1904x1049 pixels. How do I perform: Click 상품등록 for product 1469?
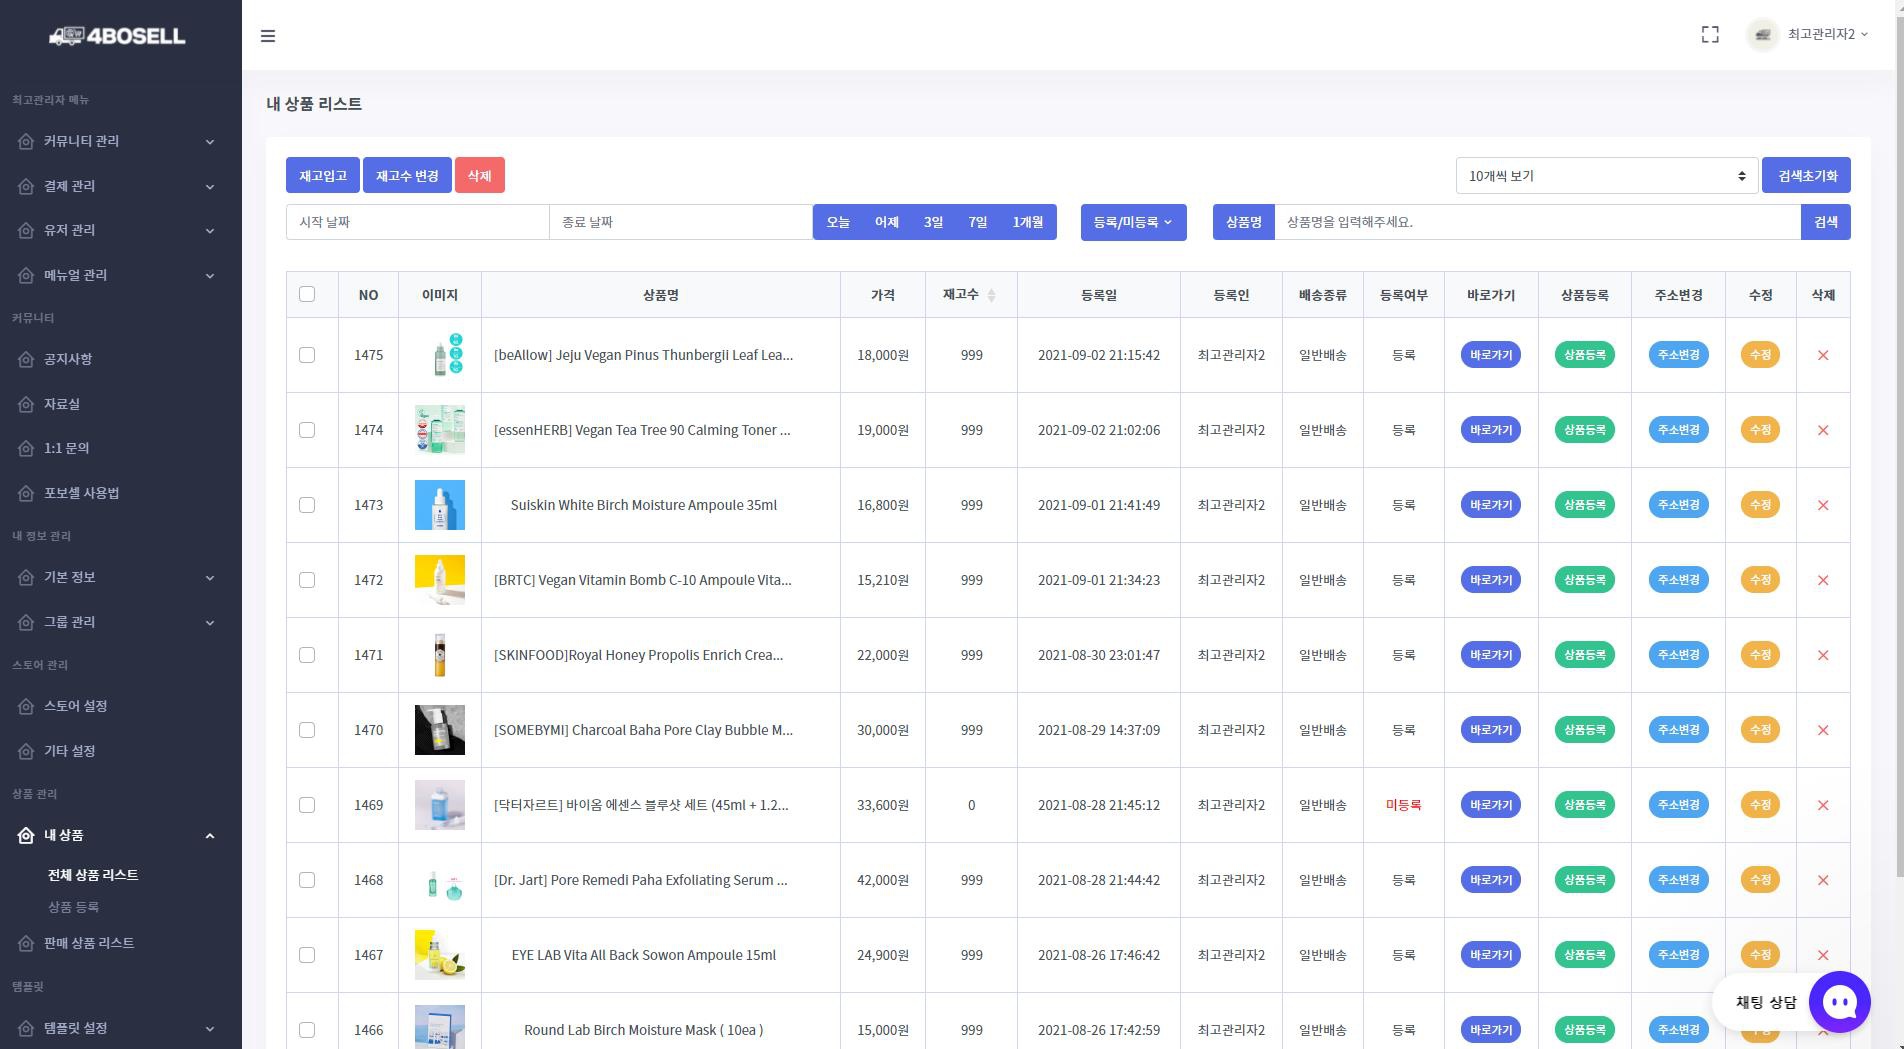click(x=1584, y=805)
